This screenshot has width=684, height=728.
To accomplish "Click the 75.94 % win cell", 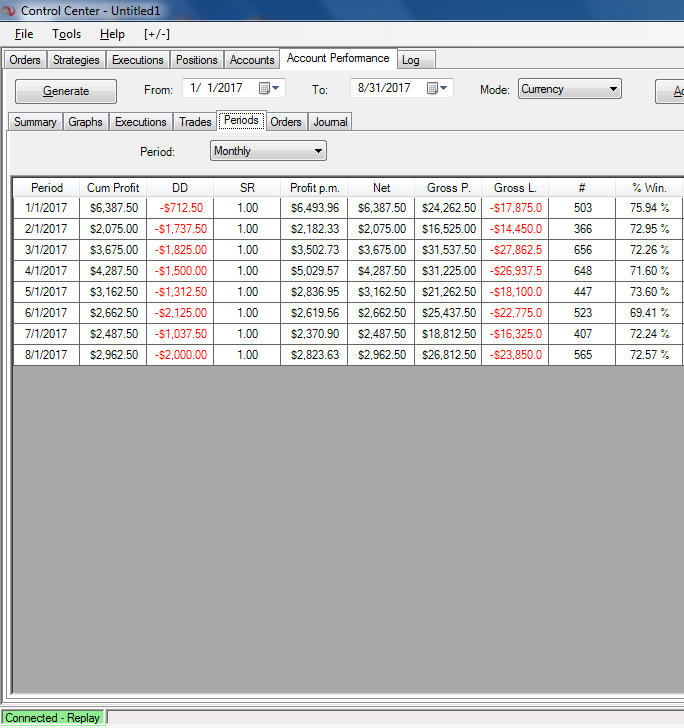I will coord(649,208).
